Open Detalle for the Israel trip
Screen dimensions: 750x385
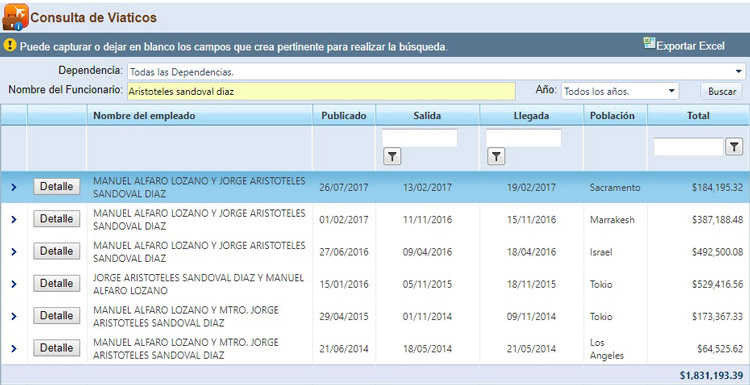tap(56, 251)
